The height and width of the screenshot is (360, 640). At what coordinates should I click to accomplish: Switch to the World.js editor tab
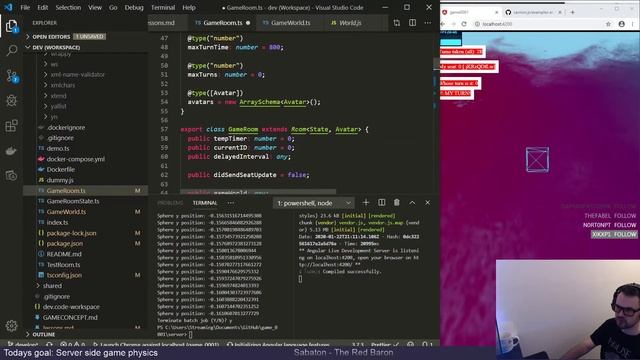pyautogui.click(x=350, y=23)
